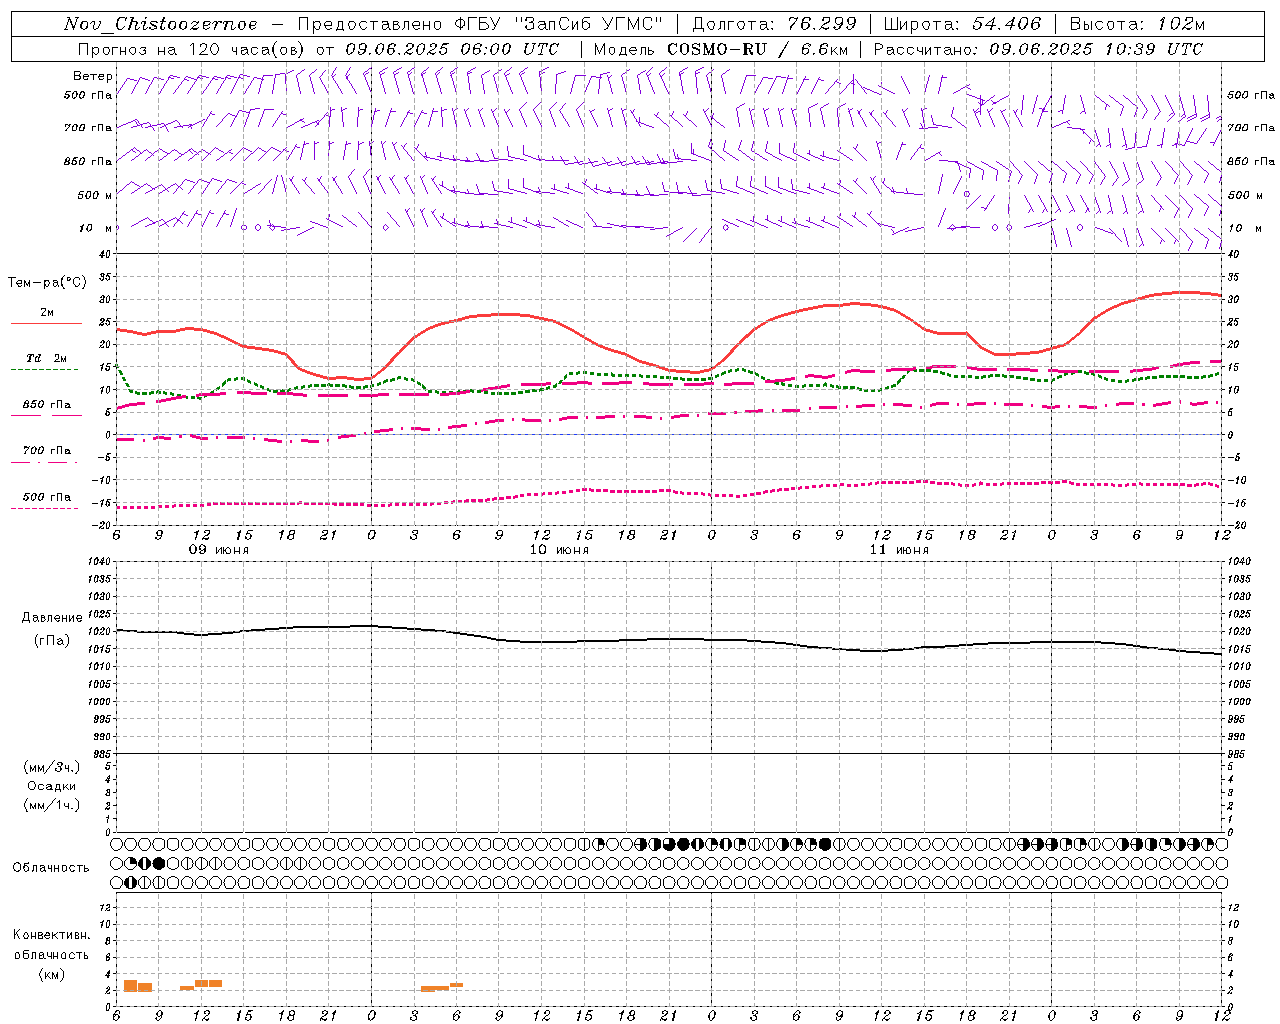Click the Nov_Chistoozernoe station title

click(x=160, y=24)
